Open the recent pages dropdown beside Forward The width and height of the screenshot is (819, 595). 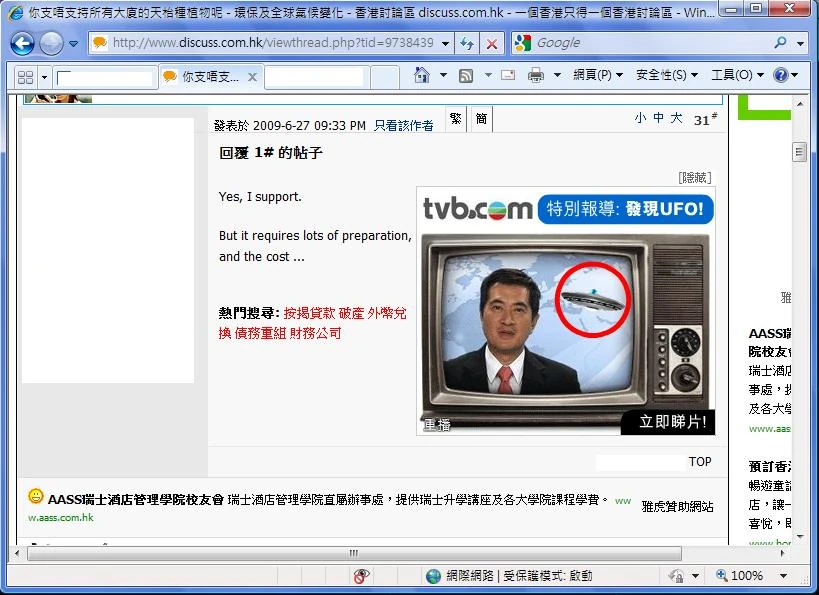[74, 44]
